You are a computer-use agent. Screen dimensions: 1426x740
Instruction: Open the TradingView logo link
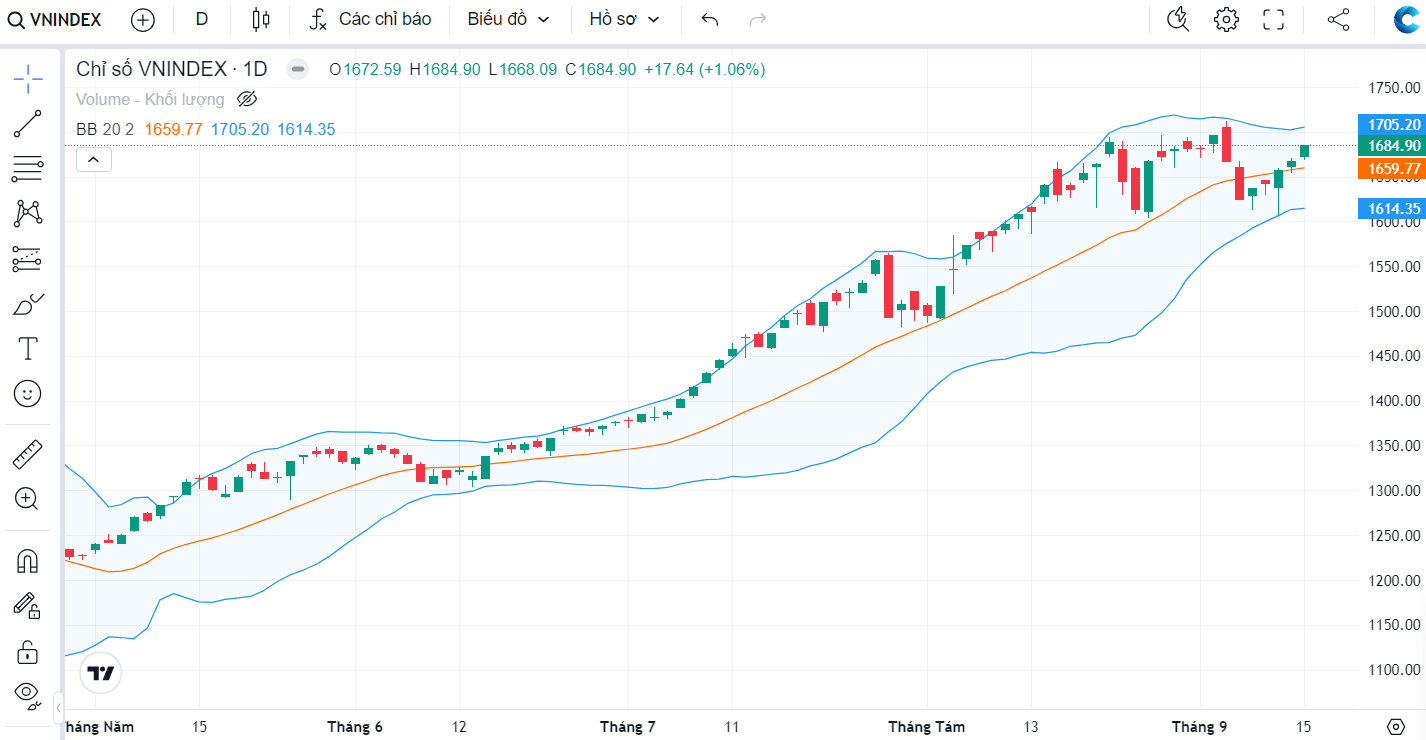(101, 673)
